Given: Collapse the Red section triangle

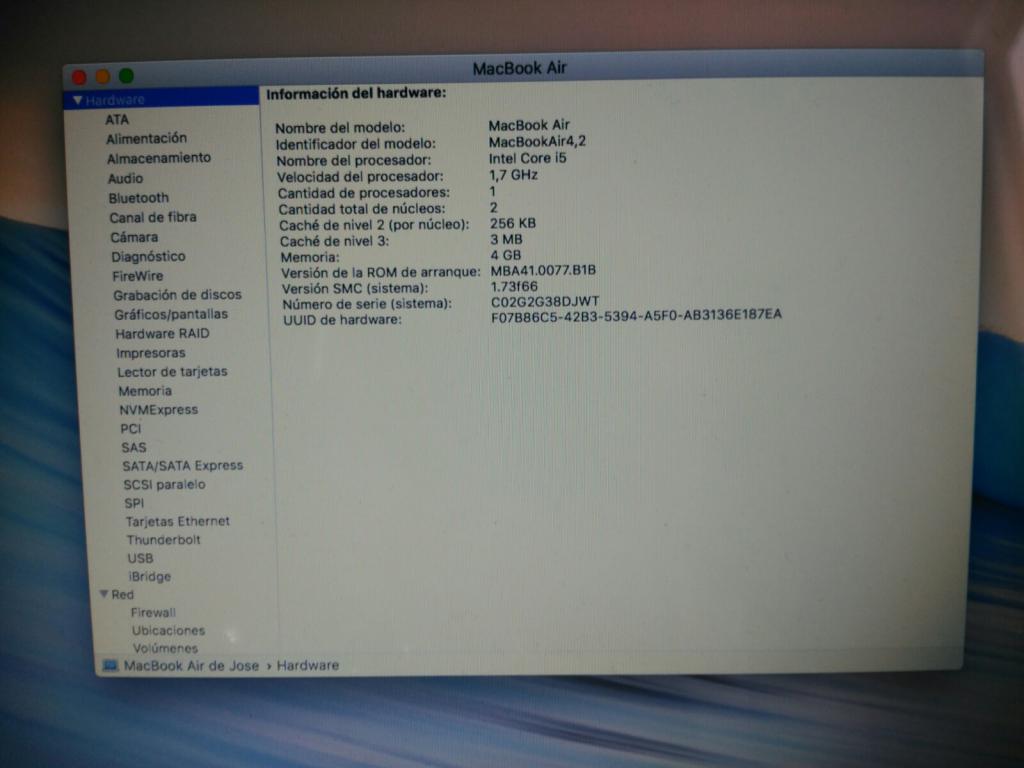Looking at the screenshot, I should tap(104, 594).
